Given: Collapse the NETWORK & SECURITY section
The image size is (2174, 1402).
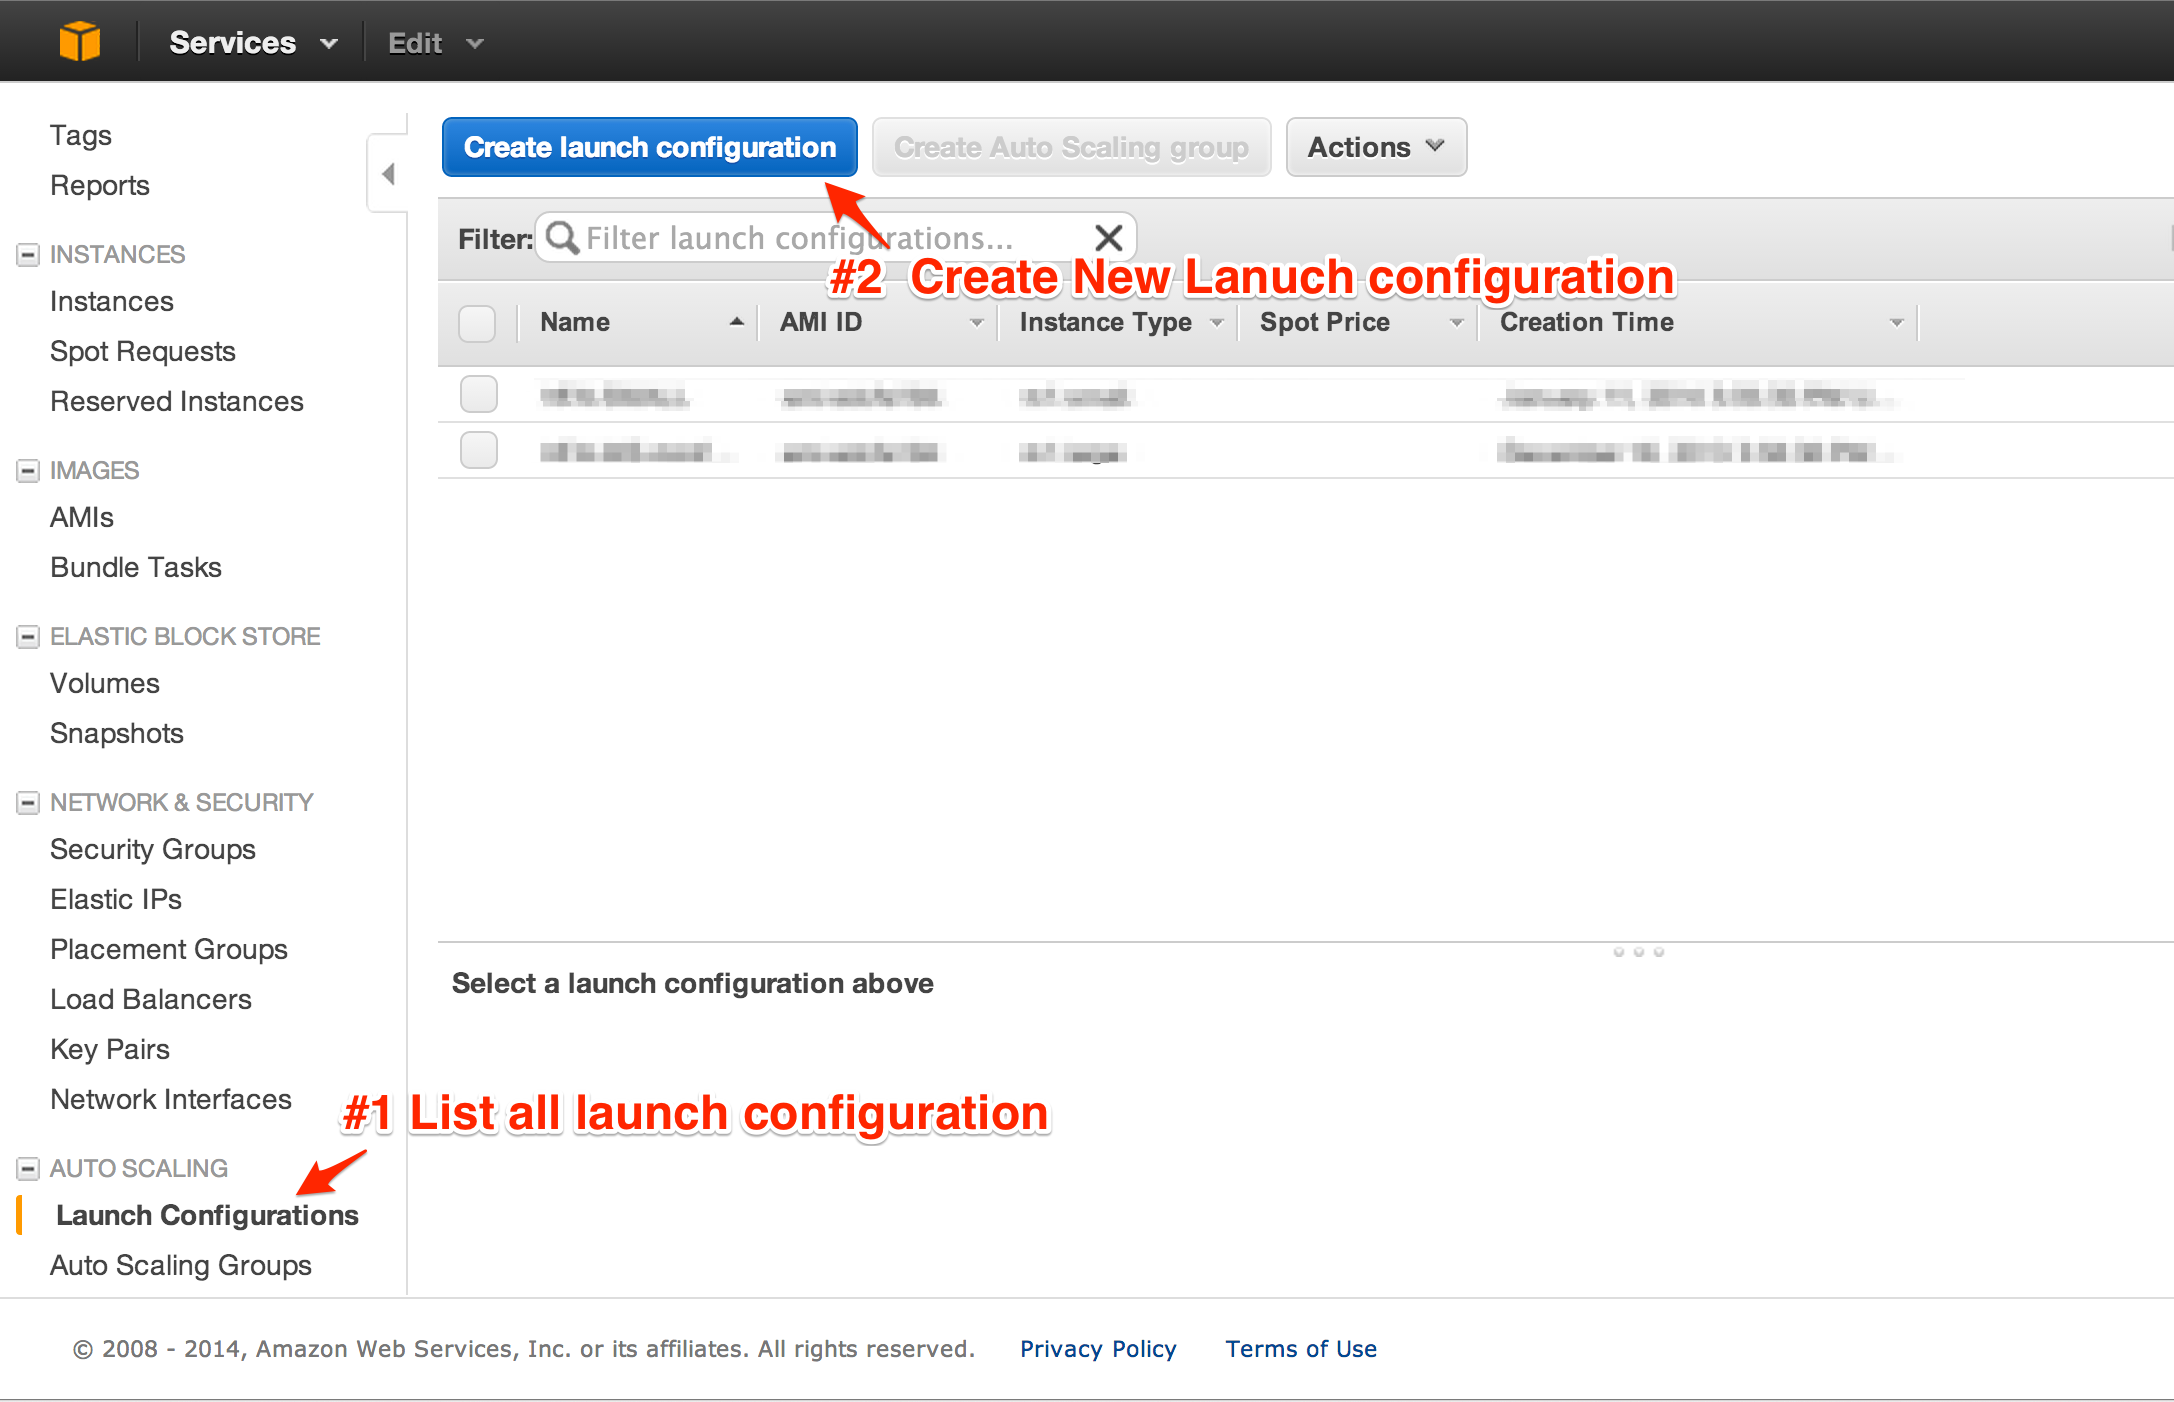Looking at the screenshot, I should point(28,803).
